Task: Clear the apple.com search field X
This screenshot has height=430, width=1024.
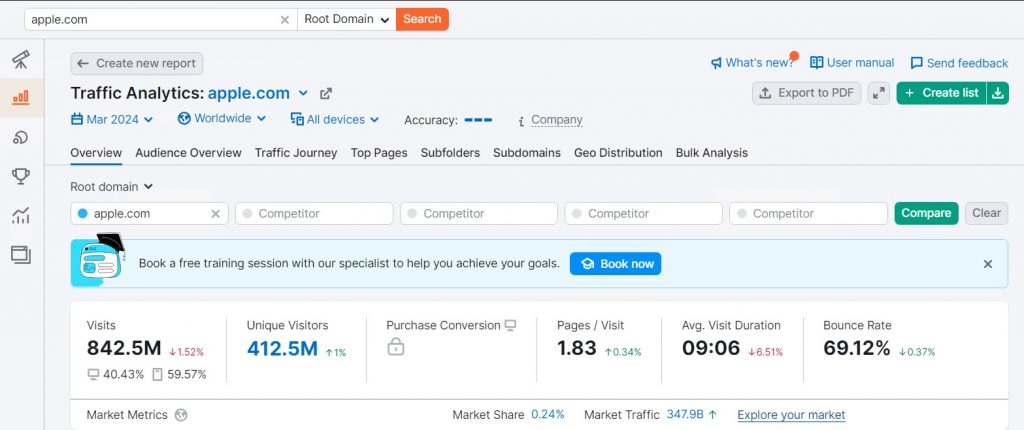Action: click(x=285, y=20)
